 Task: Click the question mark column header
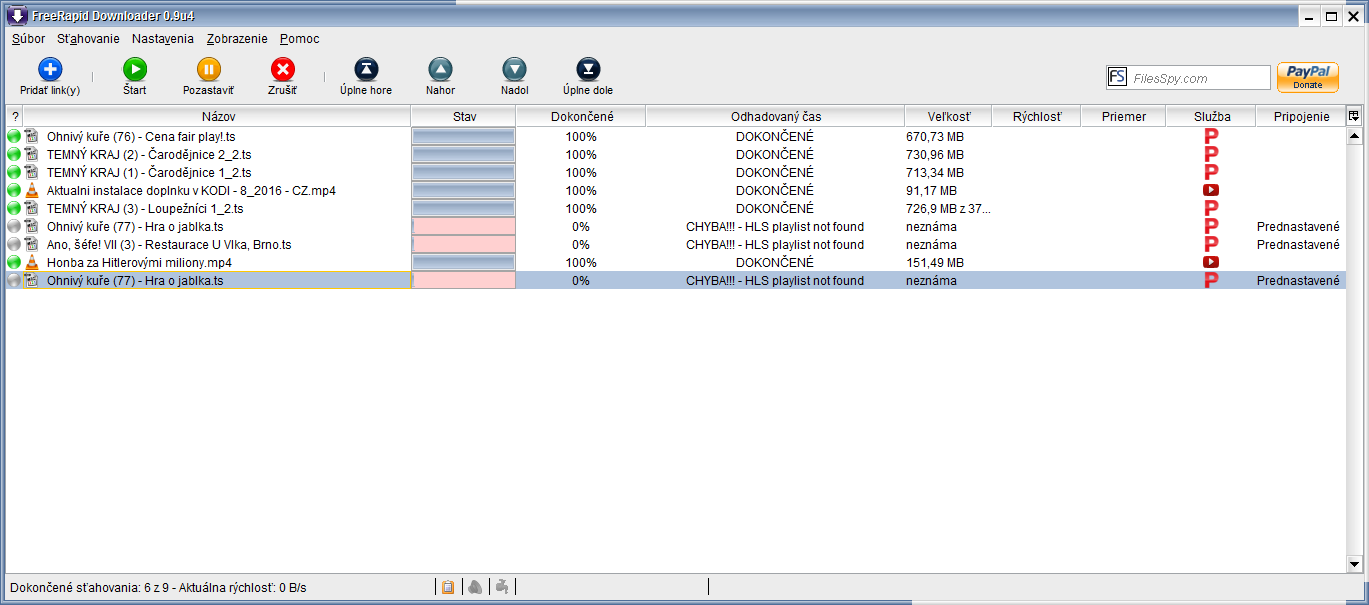click(15, 116)
